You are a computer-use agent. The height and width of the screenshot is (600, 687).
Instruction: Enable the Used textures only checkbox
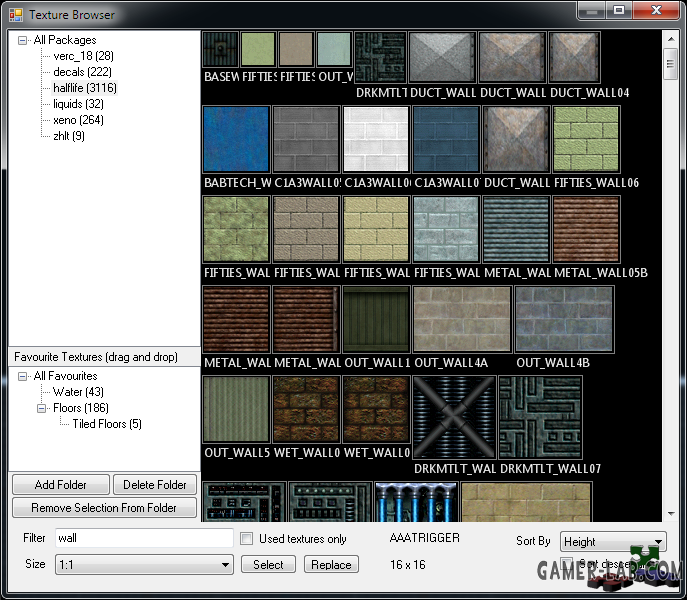[x=247, y=539]
